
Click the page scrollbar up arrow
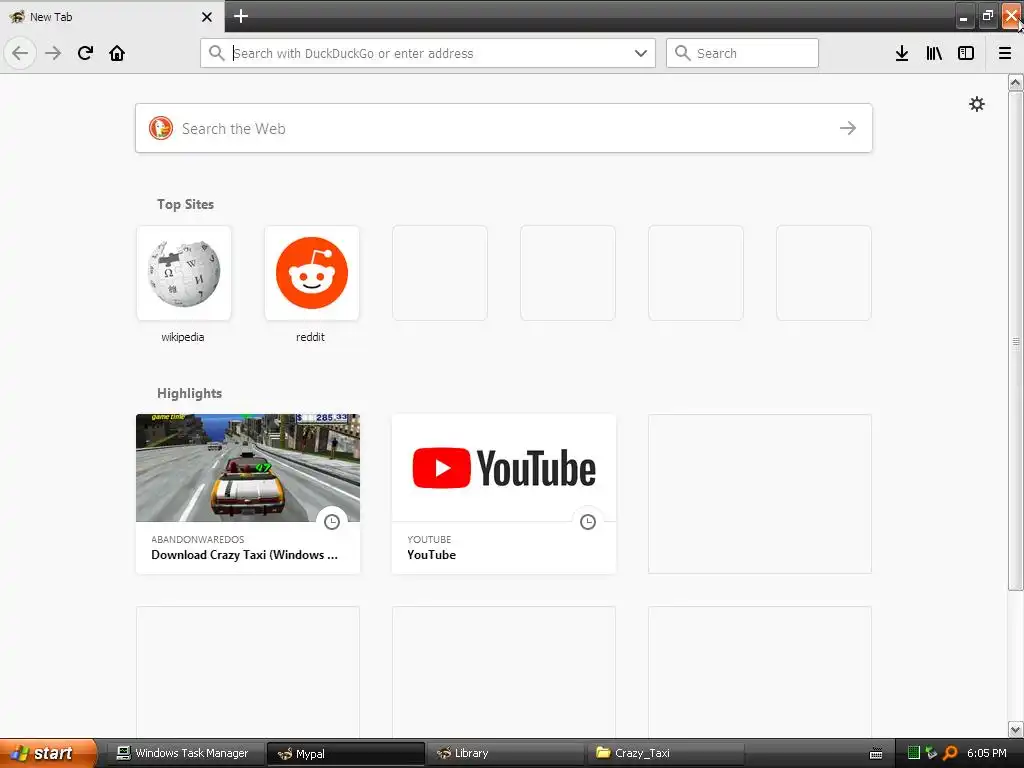click(1016, 82)
